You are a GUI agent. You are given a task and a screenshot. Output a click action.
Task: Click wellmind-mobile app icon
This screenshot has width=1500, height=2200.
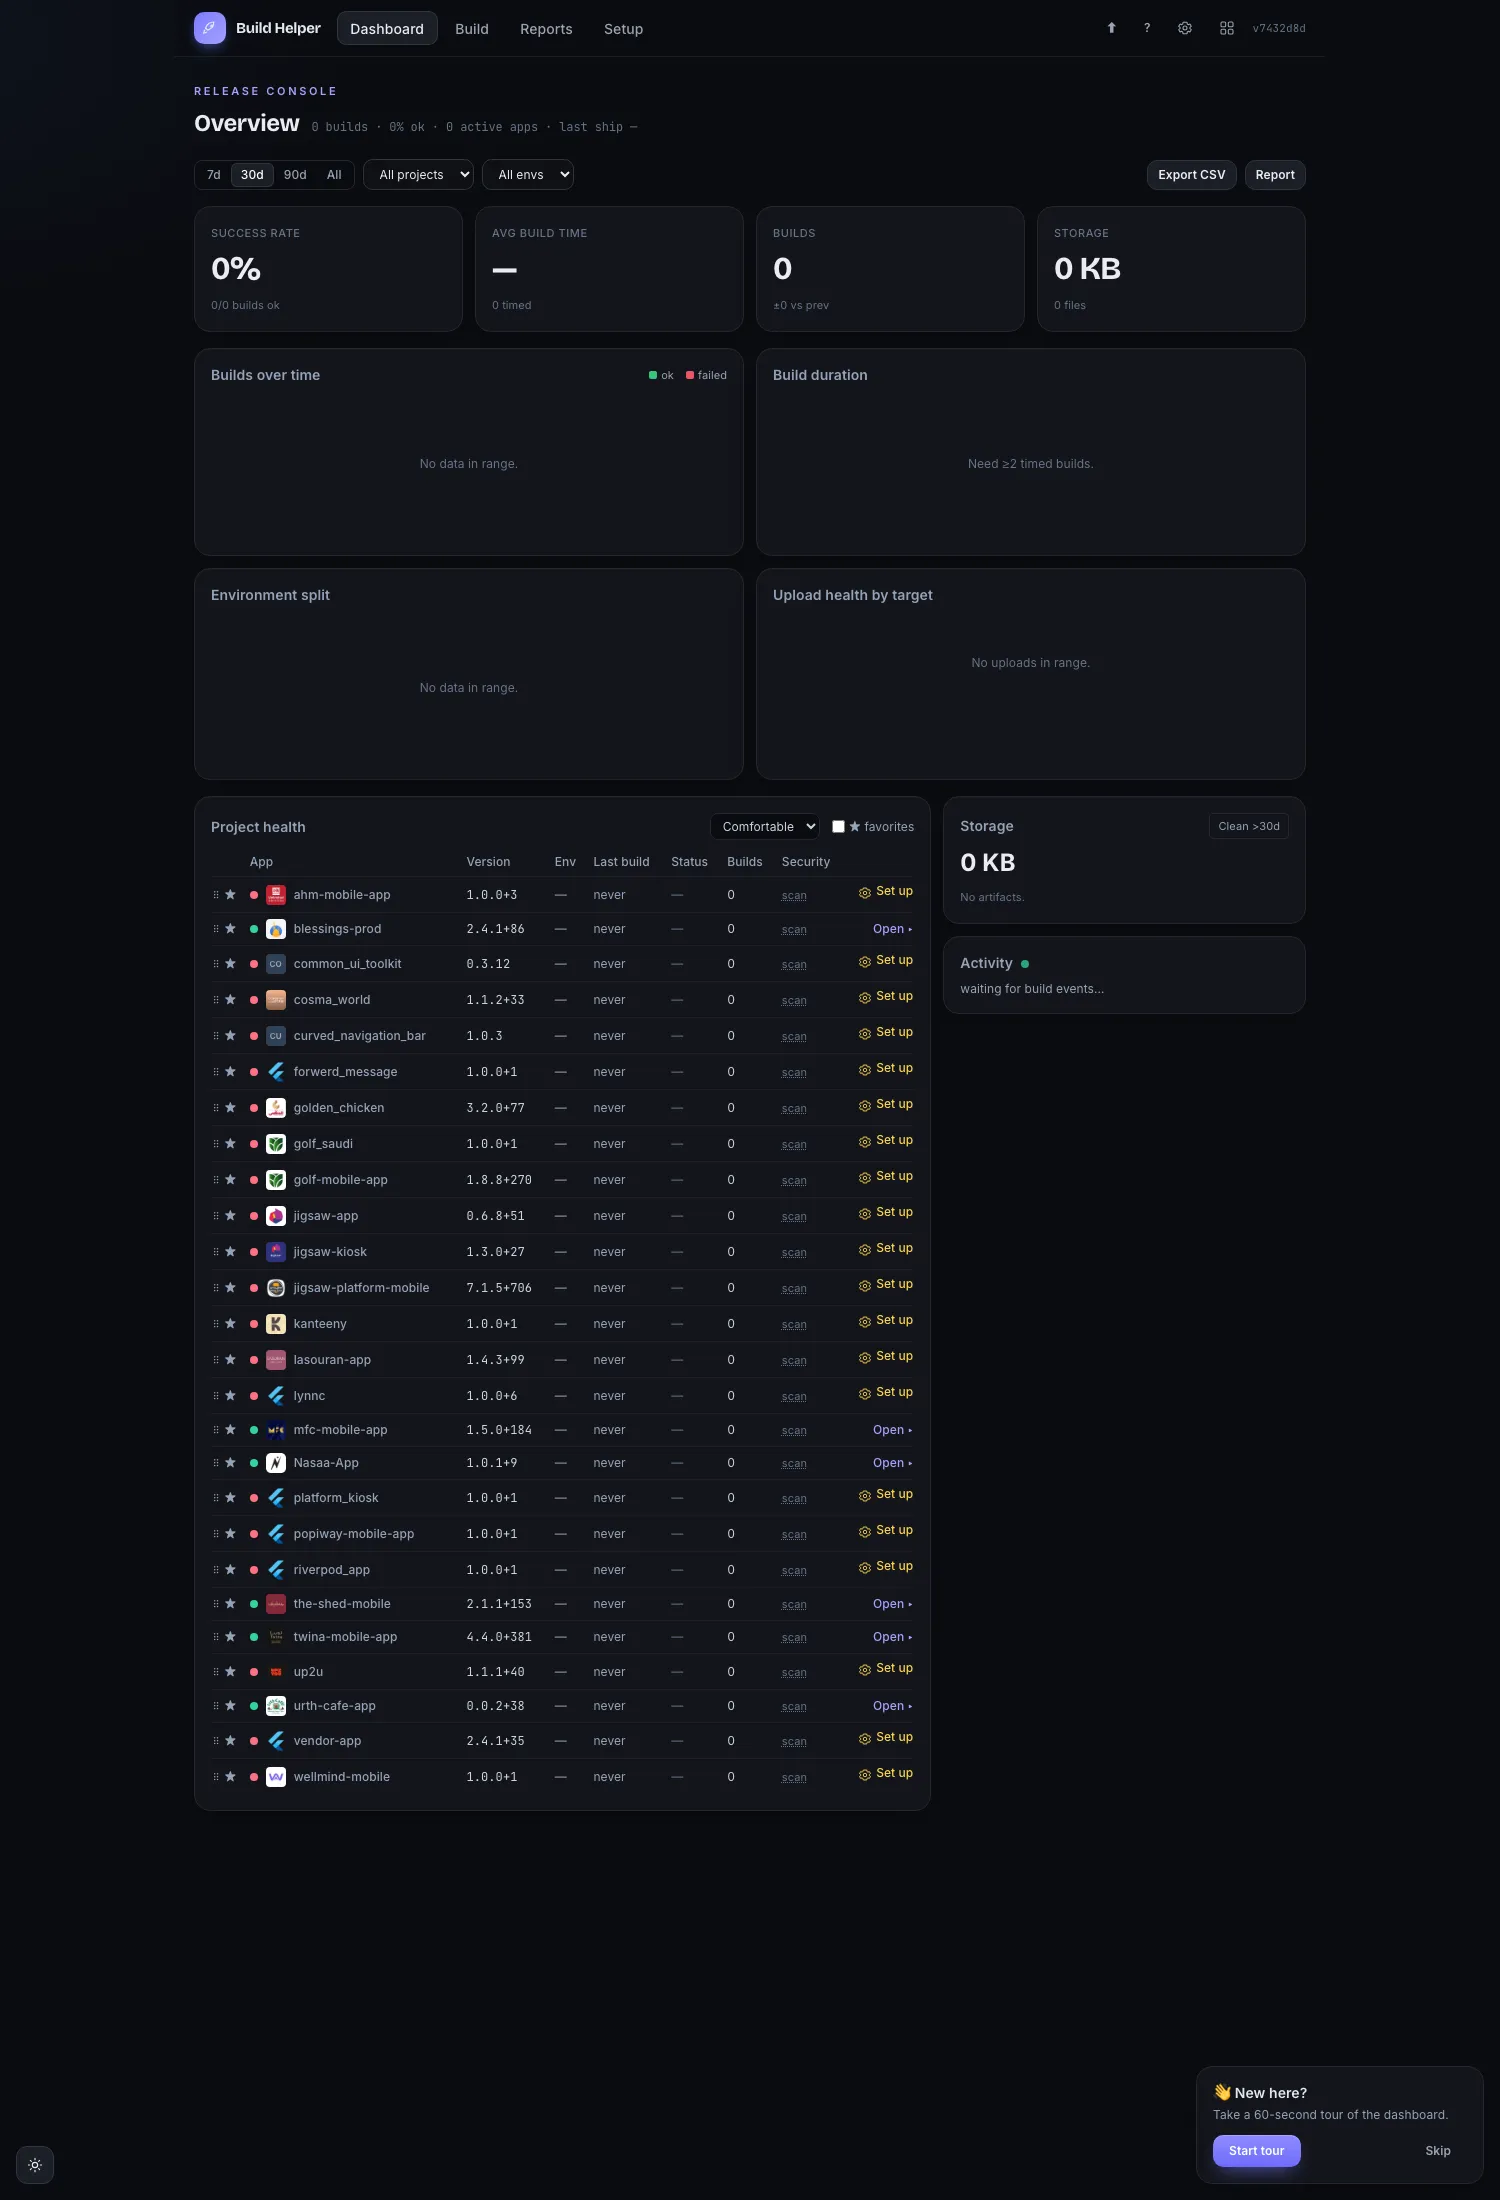276,1777
